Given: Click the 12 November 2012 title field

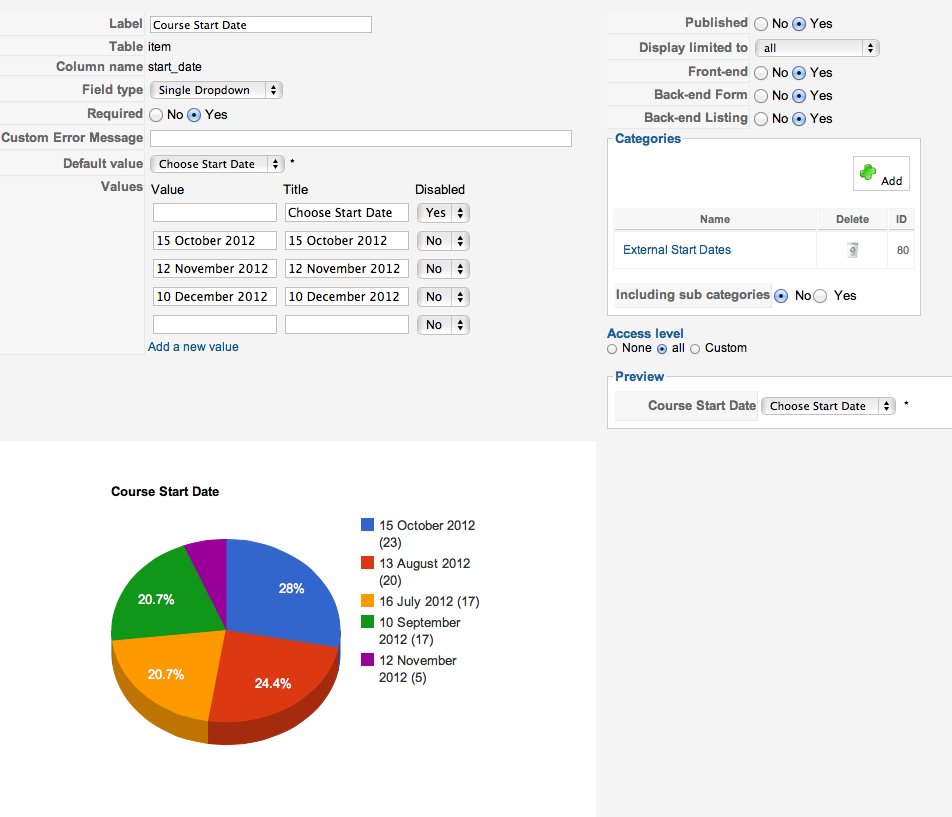Looking at the screenshot, I should [347, 268].
